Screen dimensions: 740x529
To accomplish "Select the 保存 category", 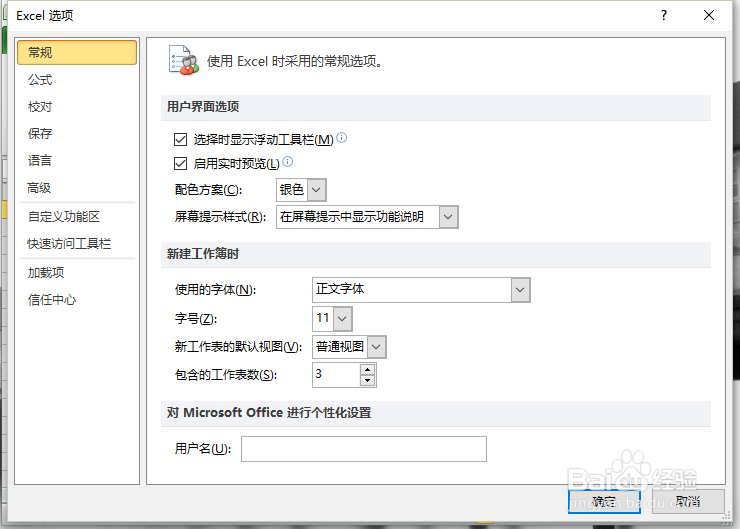I will pyautogui.click(x=77, y=134).
